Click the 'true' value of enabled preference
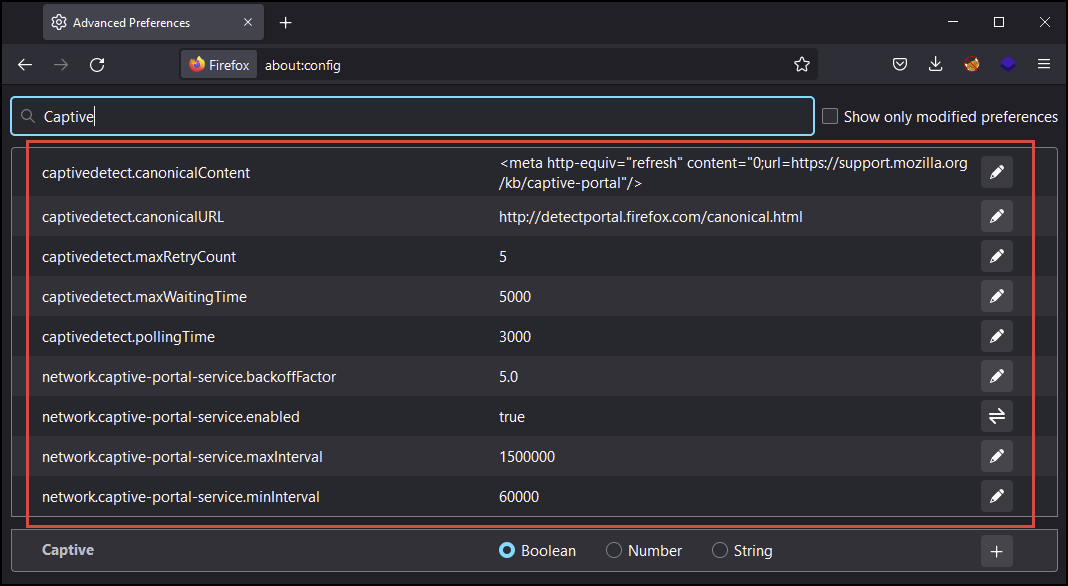 pyautogui.click(x=512, y=417)
